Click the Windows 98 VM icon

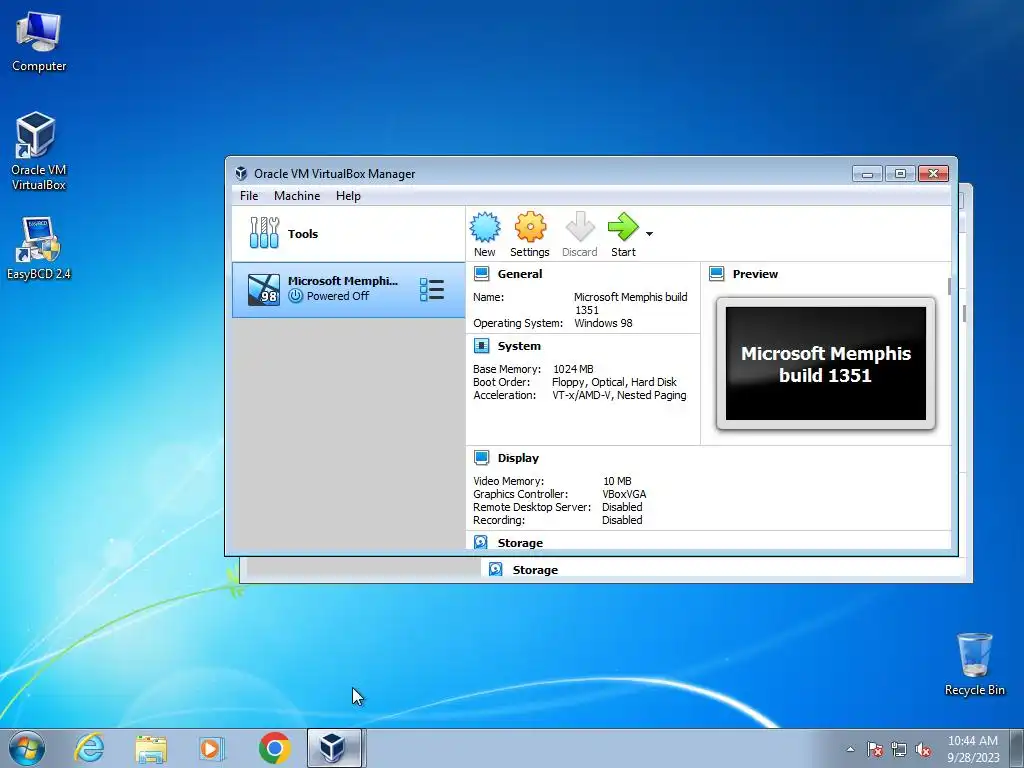[x=264, y=289]
